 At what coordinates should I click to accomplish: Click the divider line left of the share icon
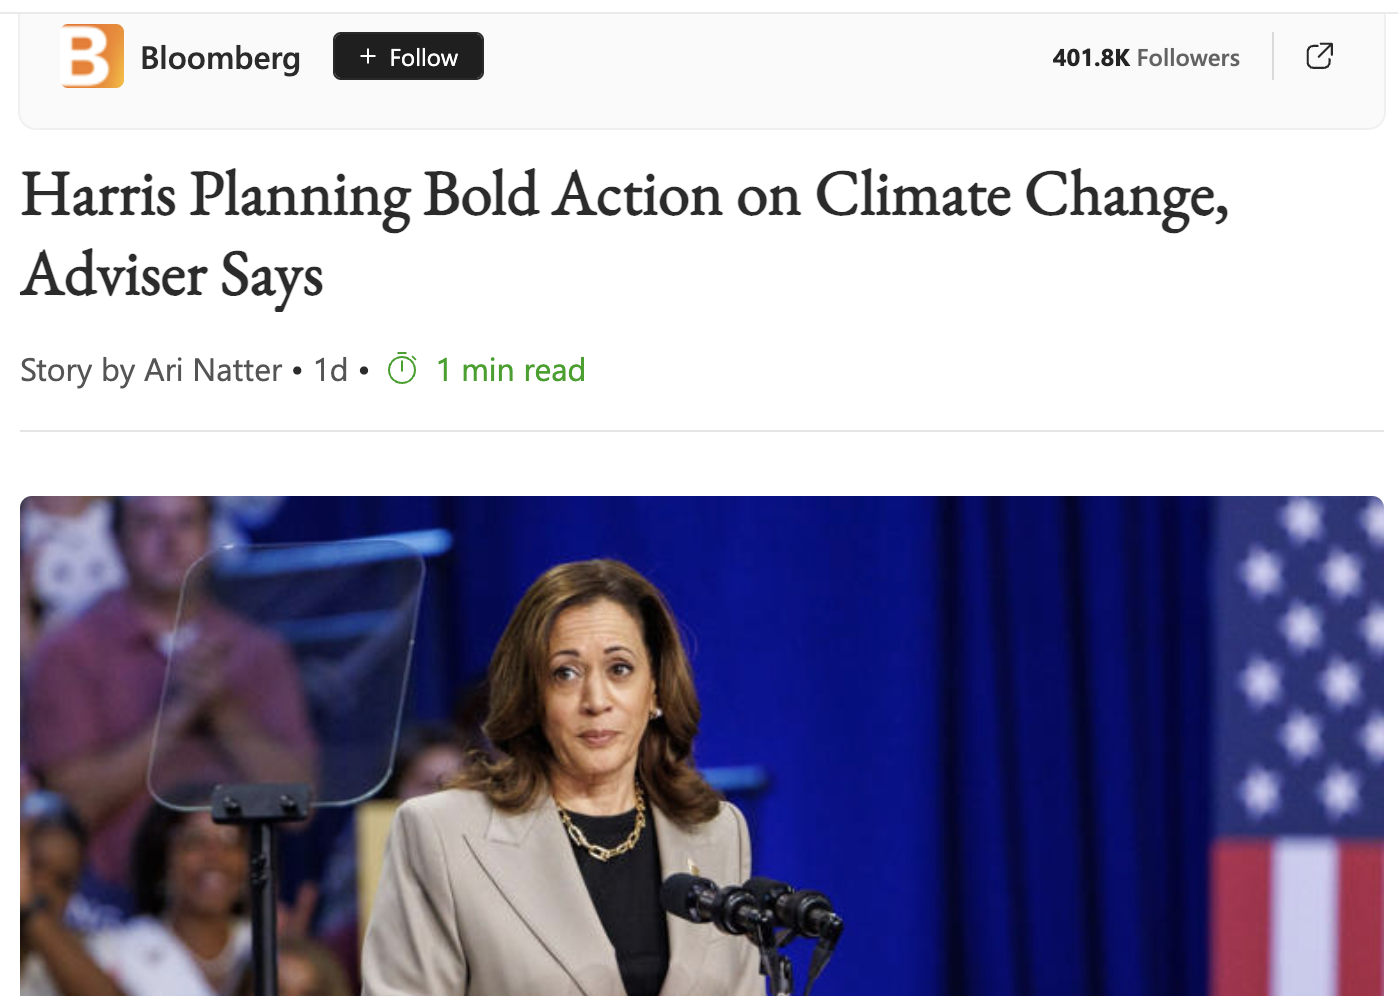(x=1273, y=56)
